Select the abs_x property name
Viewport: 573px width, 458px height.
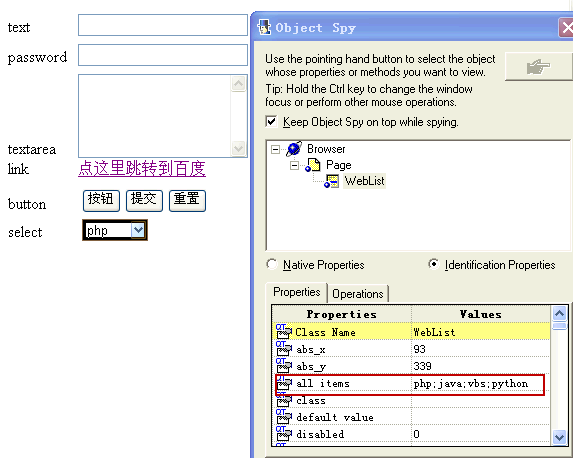pyautogui.click(x=311, y=350)
